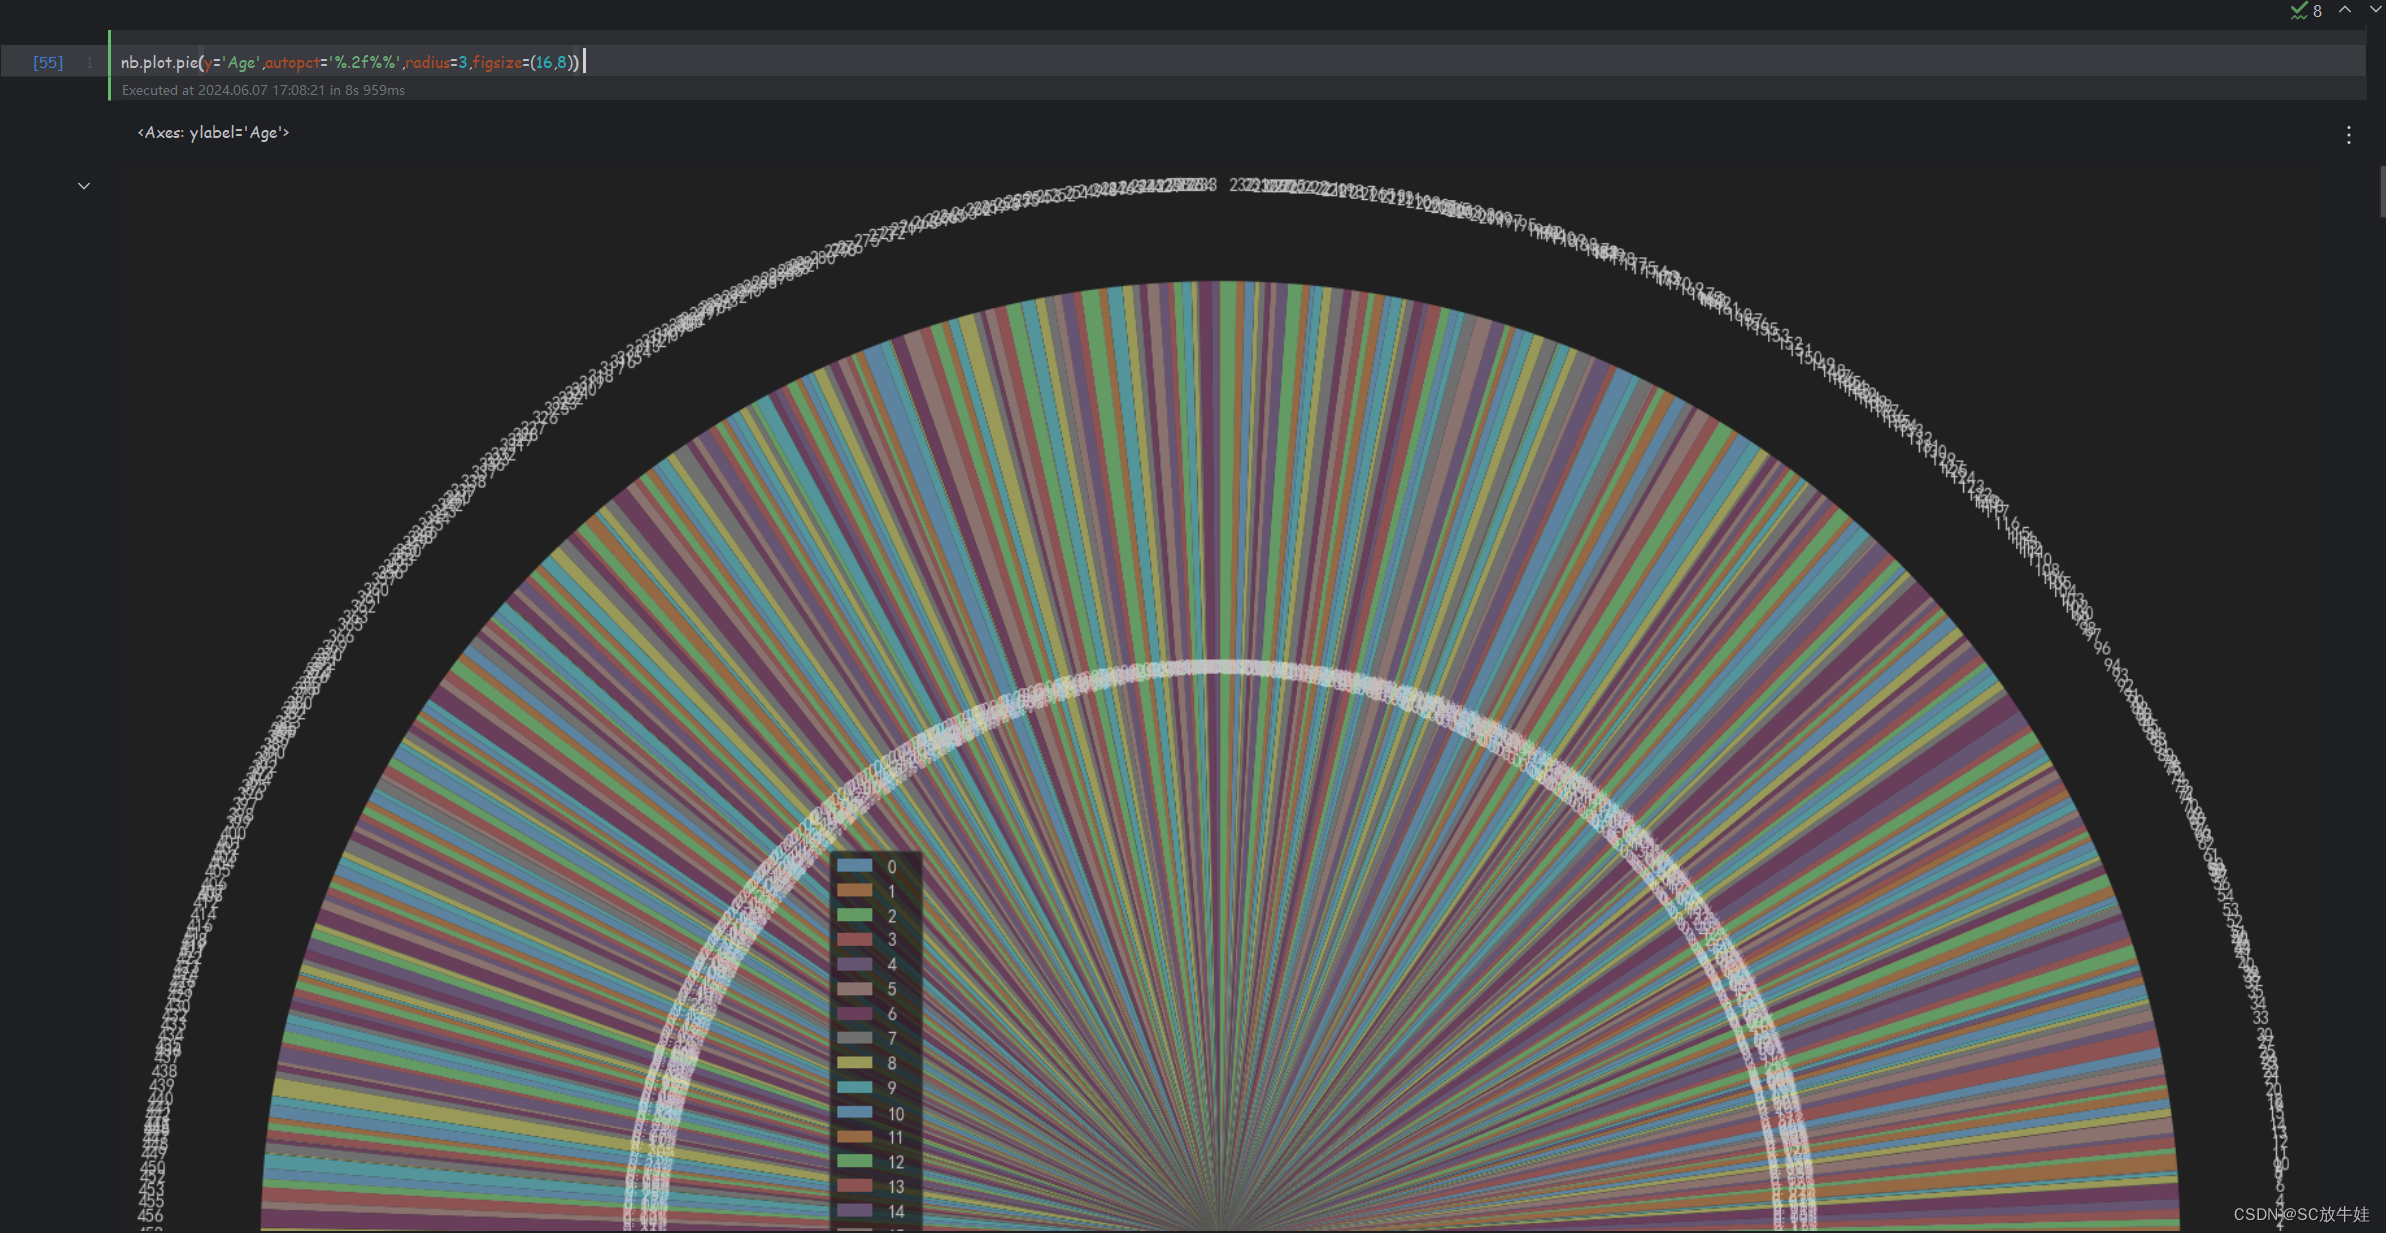Click the line number 1 in the cell gutter
The image size is (2386, 1233).
(x=89, y=62)
